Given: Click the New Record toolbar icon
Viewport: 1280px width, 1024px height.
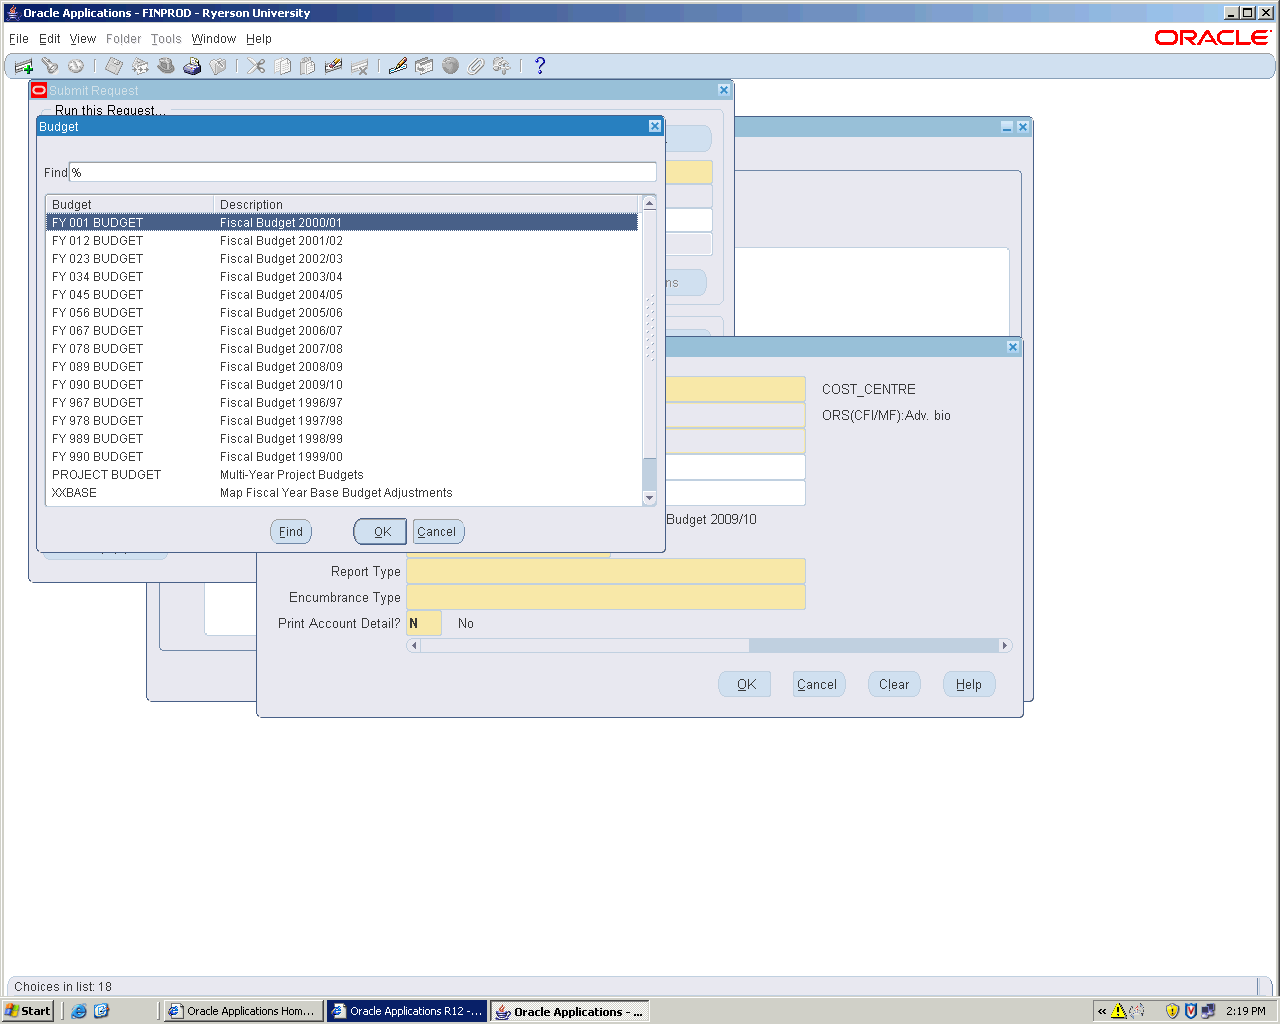Looking at the screenshot, I should click(x=24, y=66).
